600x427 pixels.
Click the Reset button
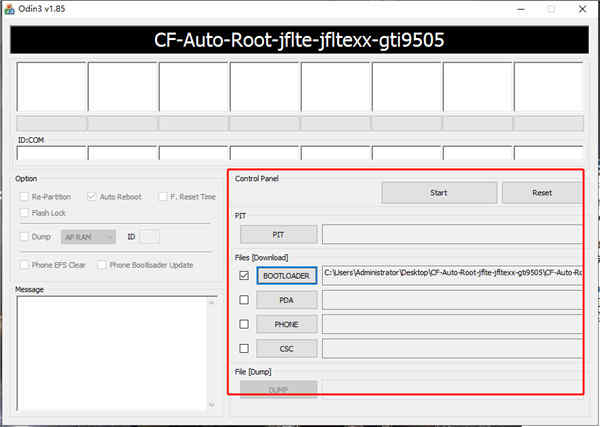tap(542, 193)
